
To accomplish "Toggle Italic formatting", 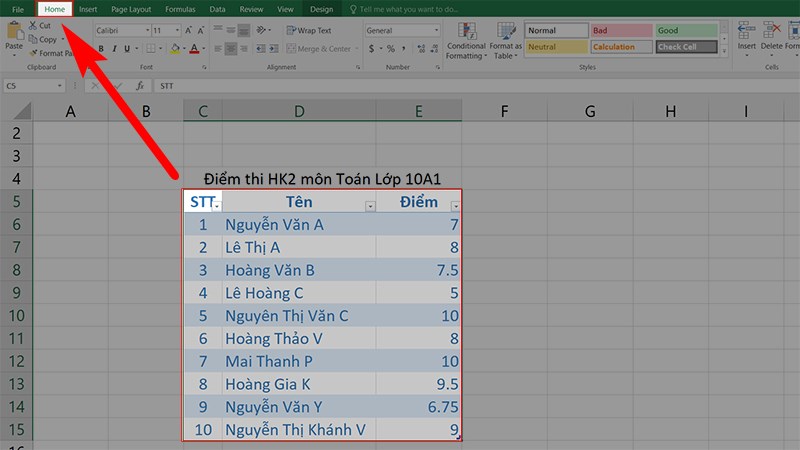I will tap(115, 48).
